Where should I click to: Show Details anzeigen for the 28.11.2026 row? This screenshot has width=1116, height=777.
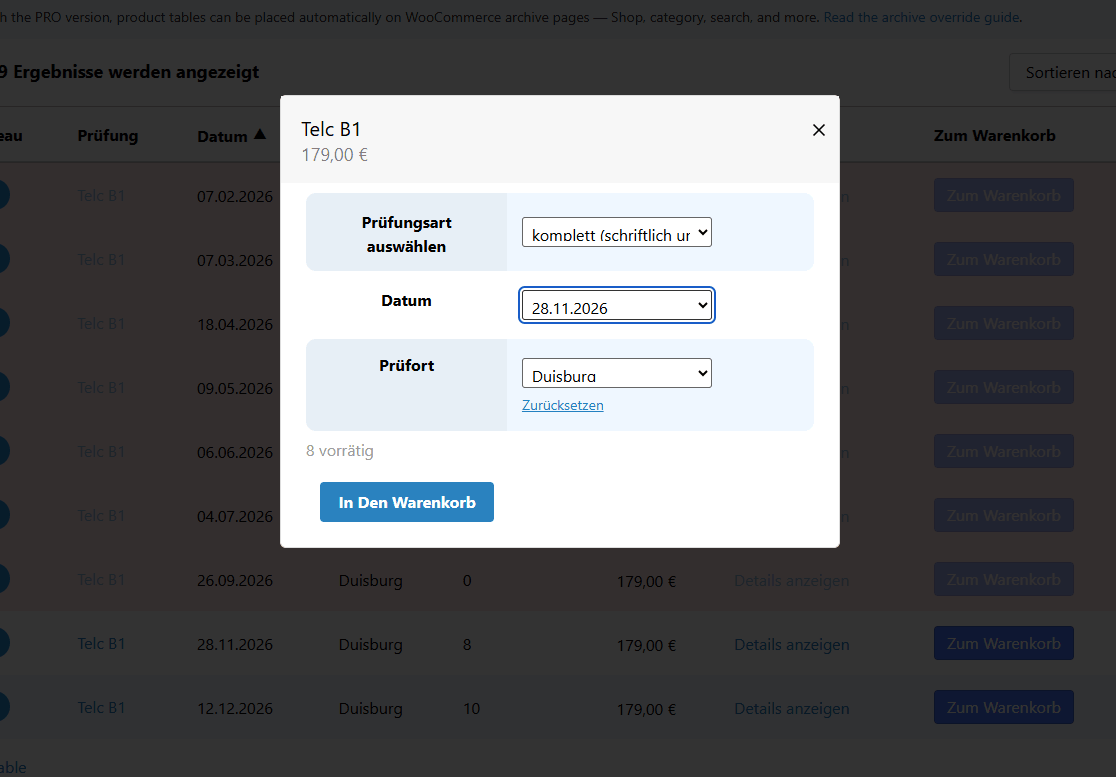tap(791, 645)
